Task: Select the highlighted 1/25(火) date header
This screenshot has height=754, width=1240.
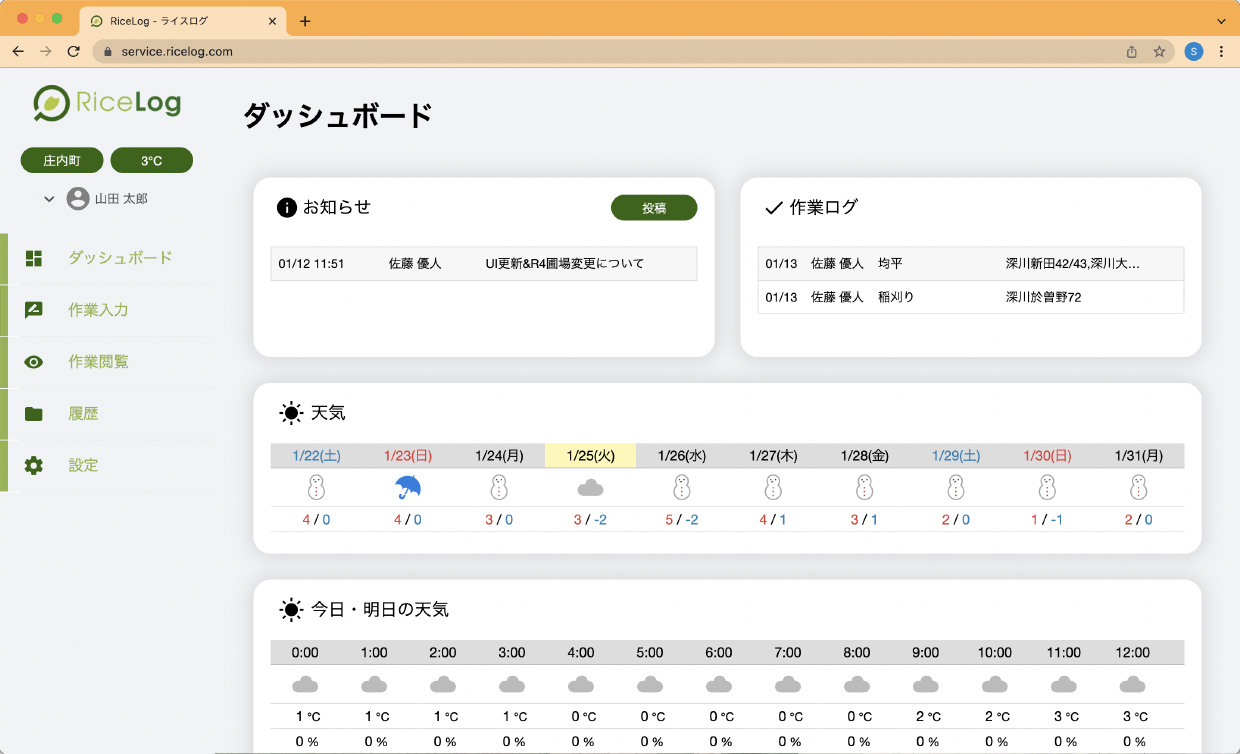Action: coord(590,455)
